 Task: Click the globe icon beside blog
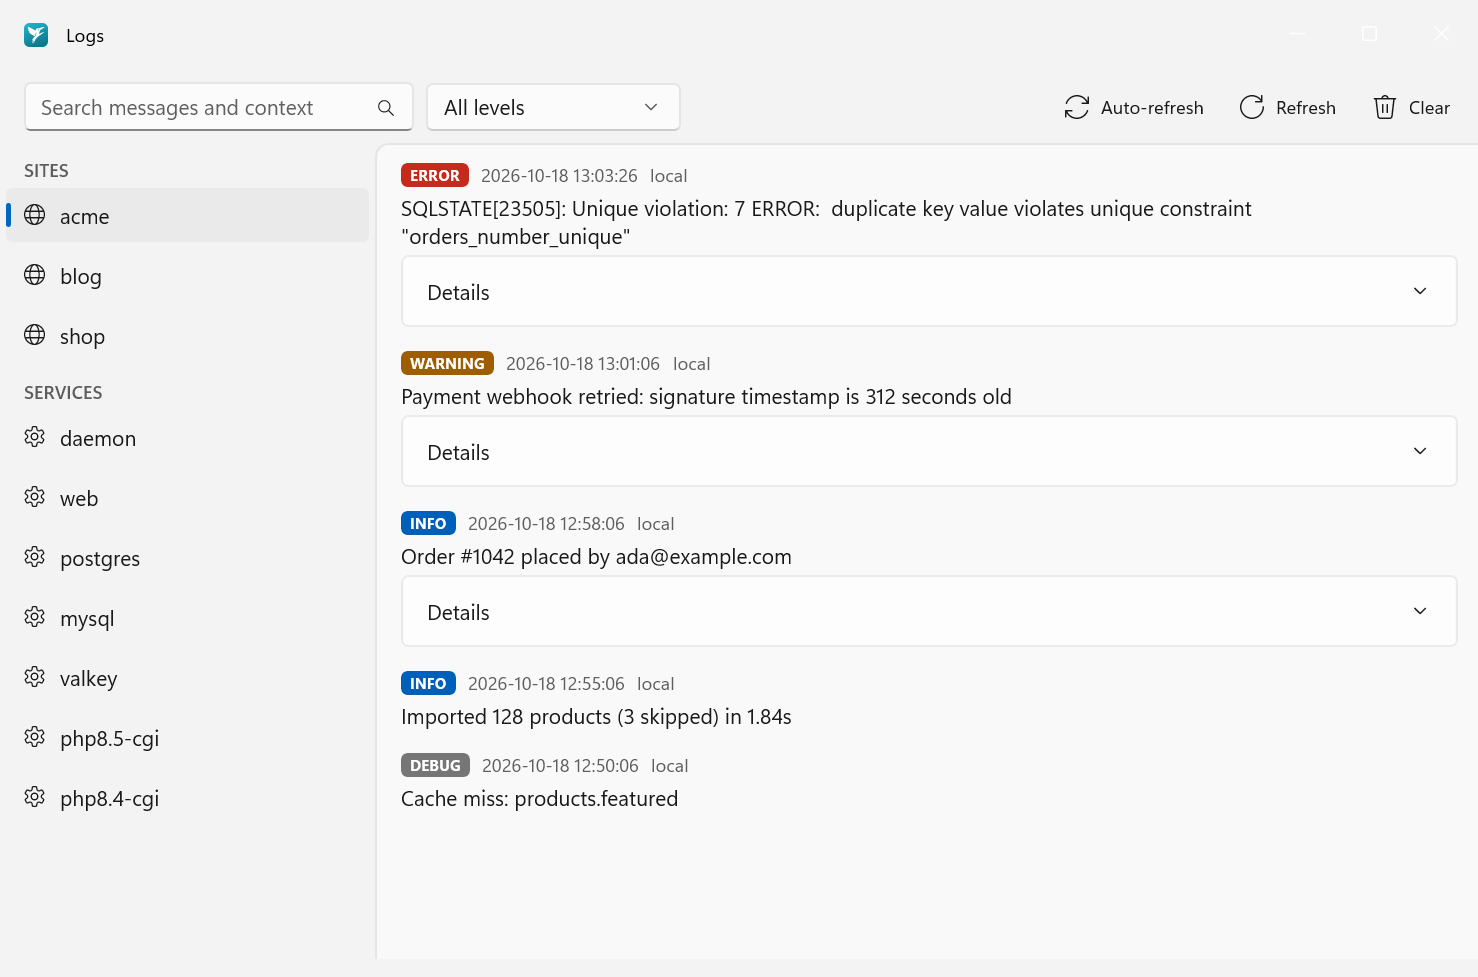point(35,275)
